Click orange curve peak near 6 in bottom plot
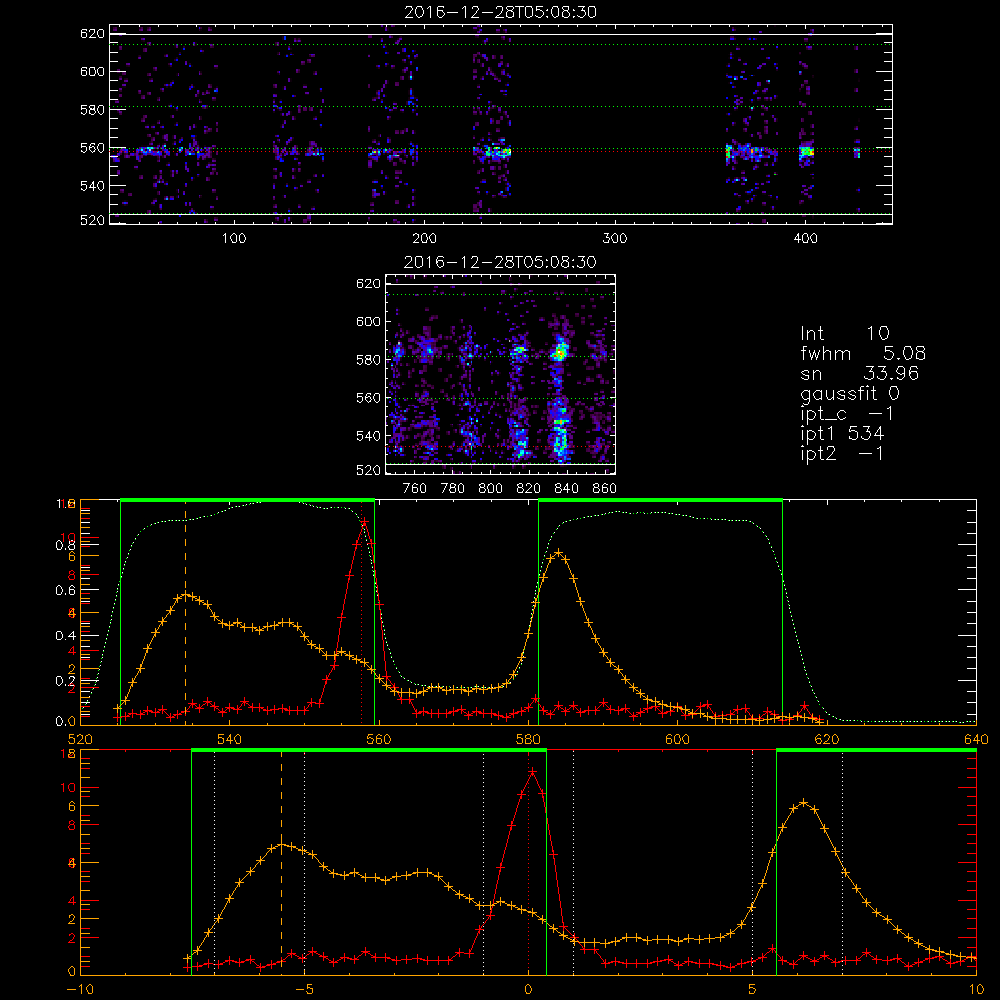 (x=804, y=803)
